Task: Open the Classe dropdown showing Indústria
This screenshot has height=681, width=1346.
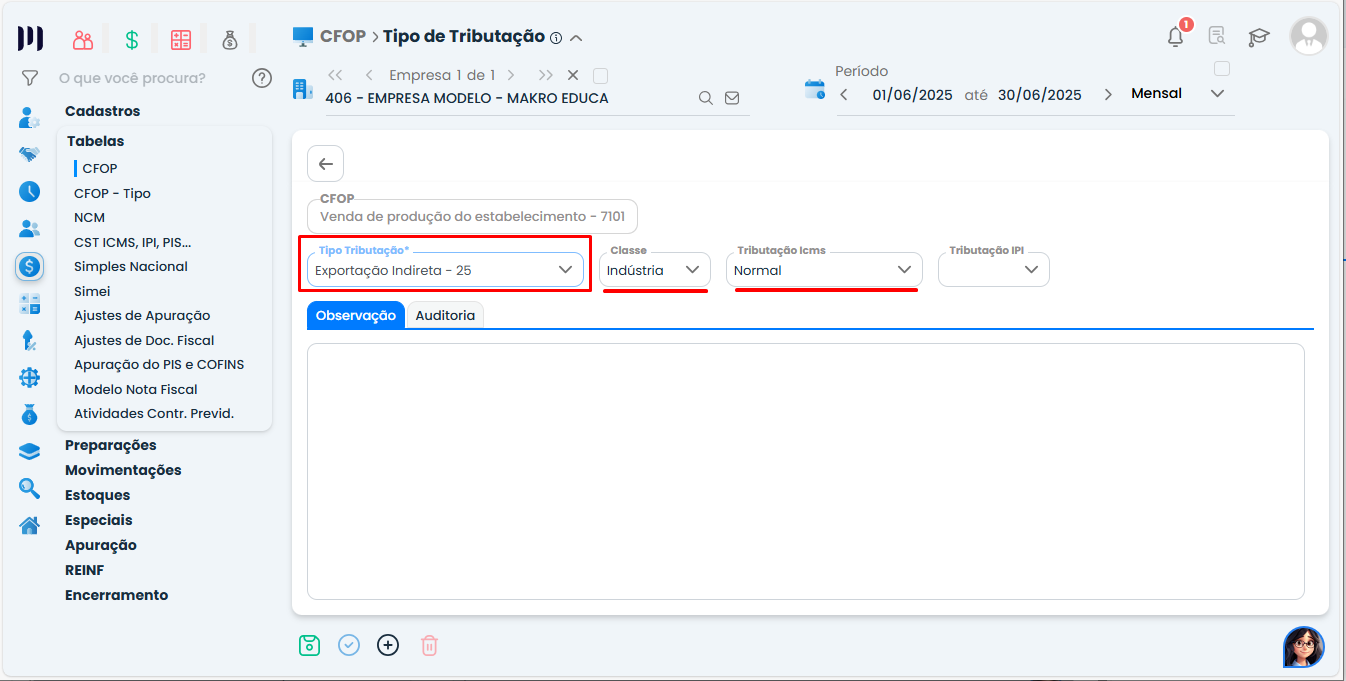Action: (x=692, y=270)
